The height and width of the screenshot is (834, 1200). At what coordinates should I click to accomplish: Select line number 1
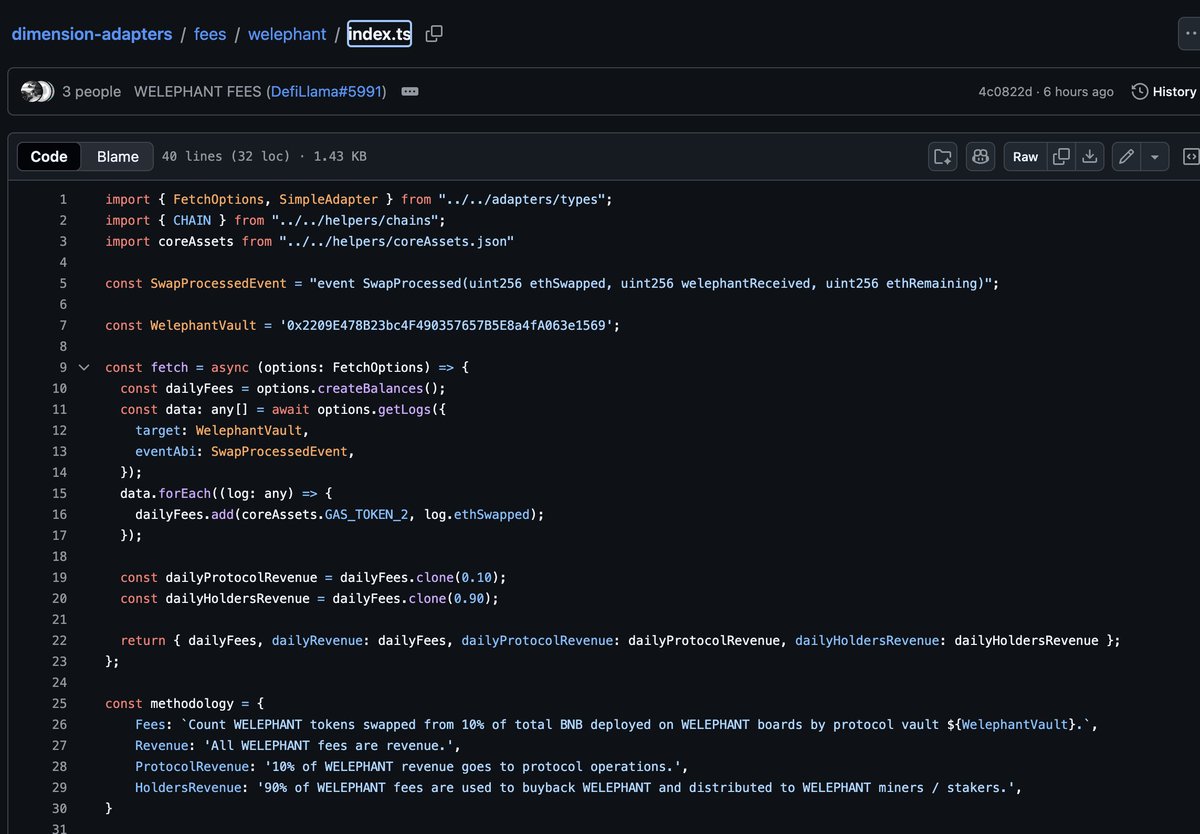63,199
